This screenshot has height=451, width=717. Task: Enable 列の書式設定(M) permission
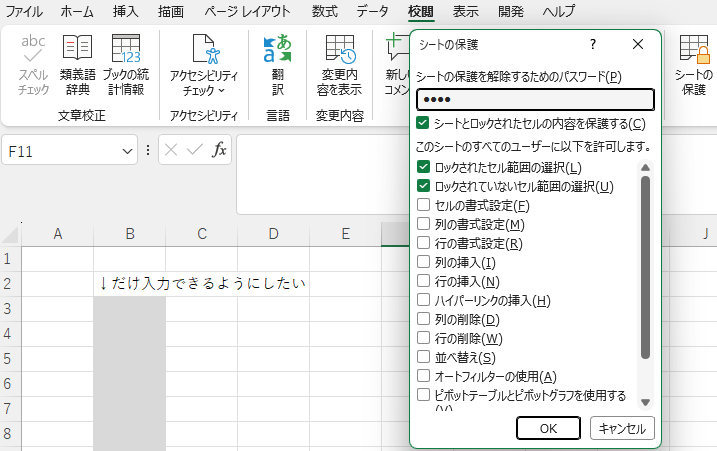point(423,224)
